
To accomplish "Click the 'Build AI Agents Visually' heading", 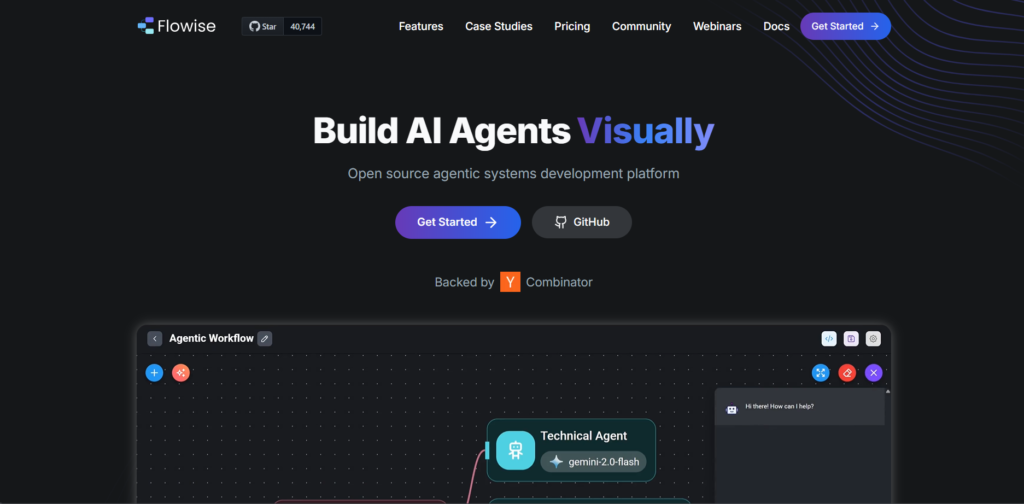I will 513,131.
